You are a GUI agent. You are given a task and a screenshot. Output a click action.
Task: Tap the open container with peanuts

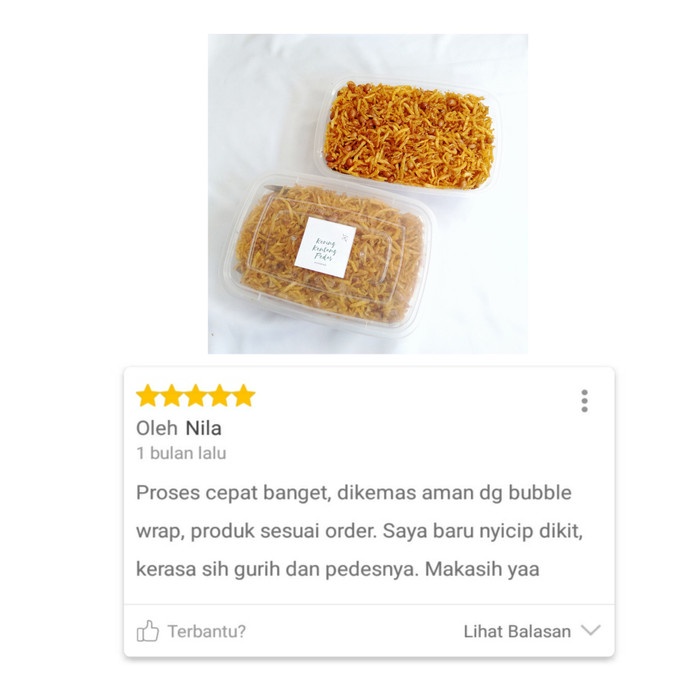(x=408, y=135)
